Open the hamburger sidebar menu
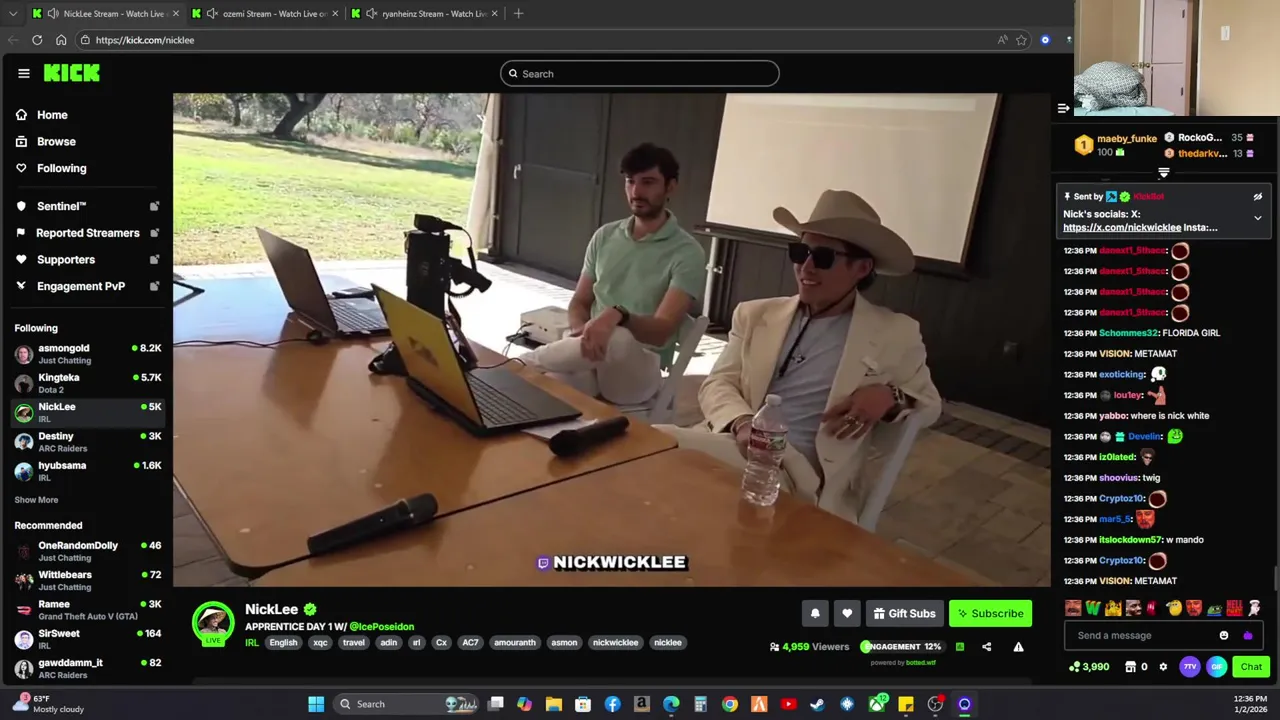The width and height of the screenshot is (1280, 720). pyautogui.click(x=23, y=73)
